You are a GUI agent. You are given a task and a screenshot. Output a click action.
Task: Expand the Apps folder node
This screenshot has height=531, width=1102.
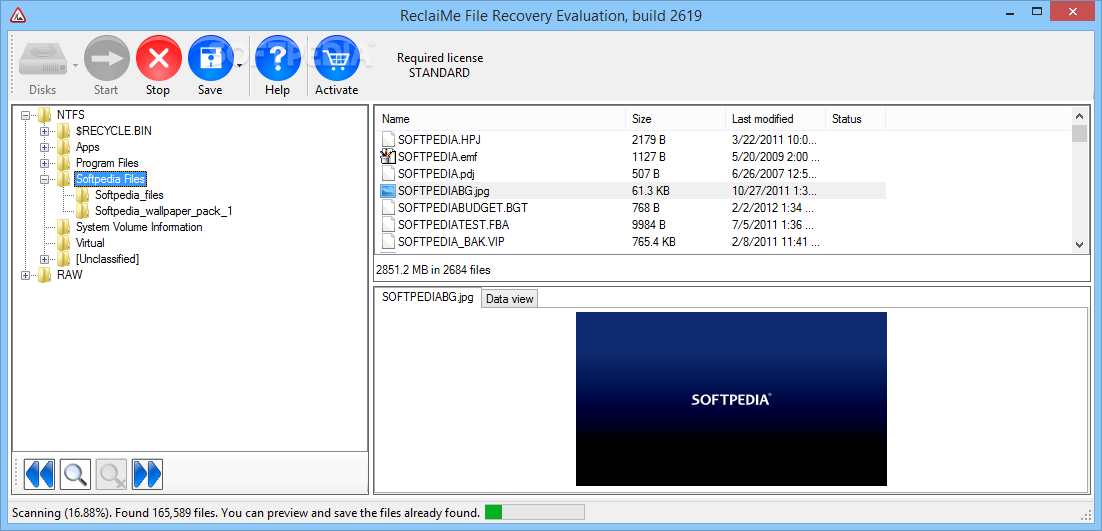point(44,147)
